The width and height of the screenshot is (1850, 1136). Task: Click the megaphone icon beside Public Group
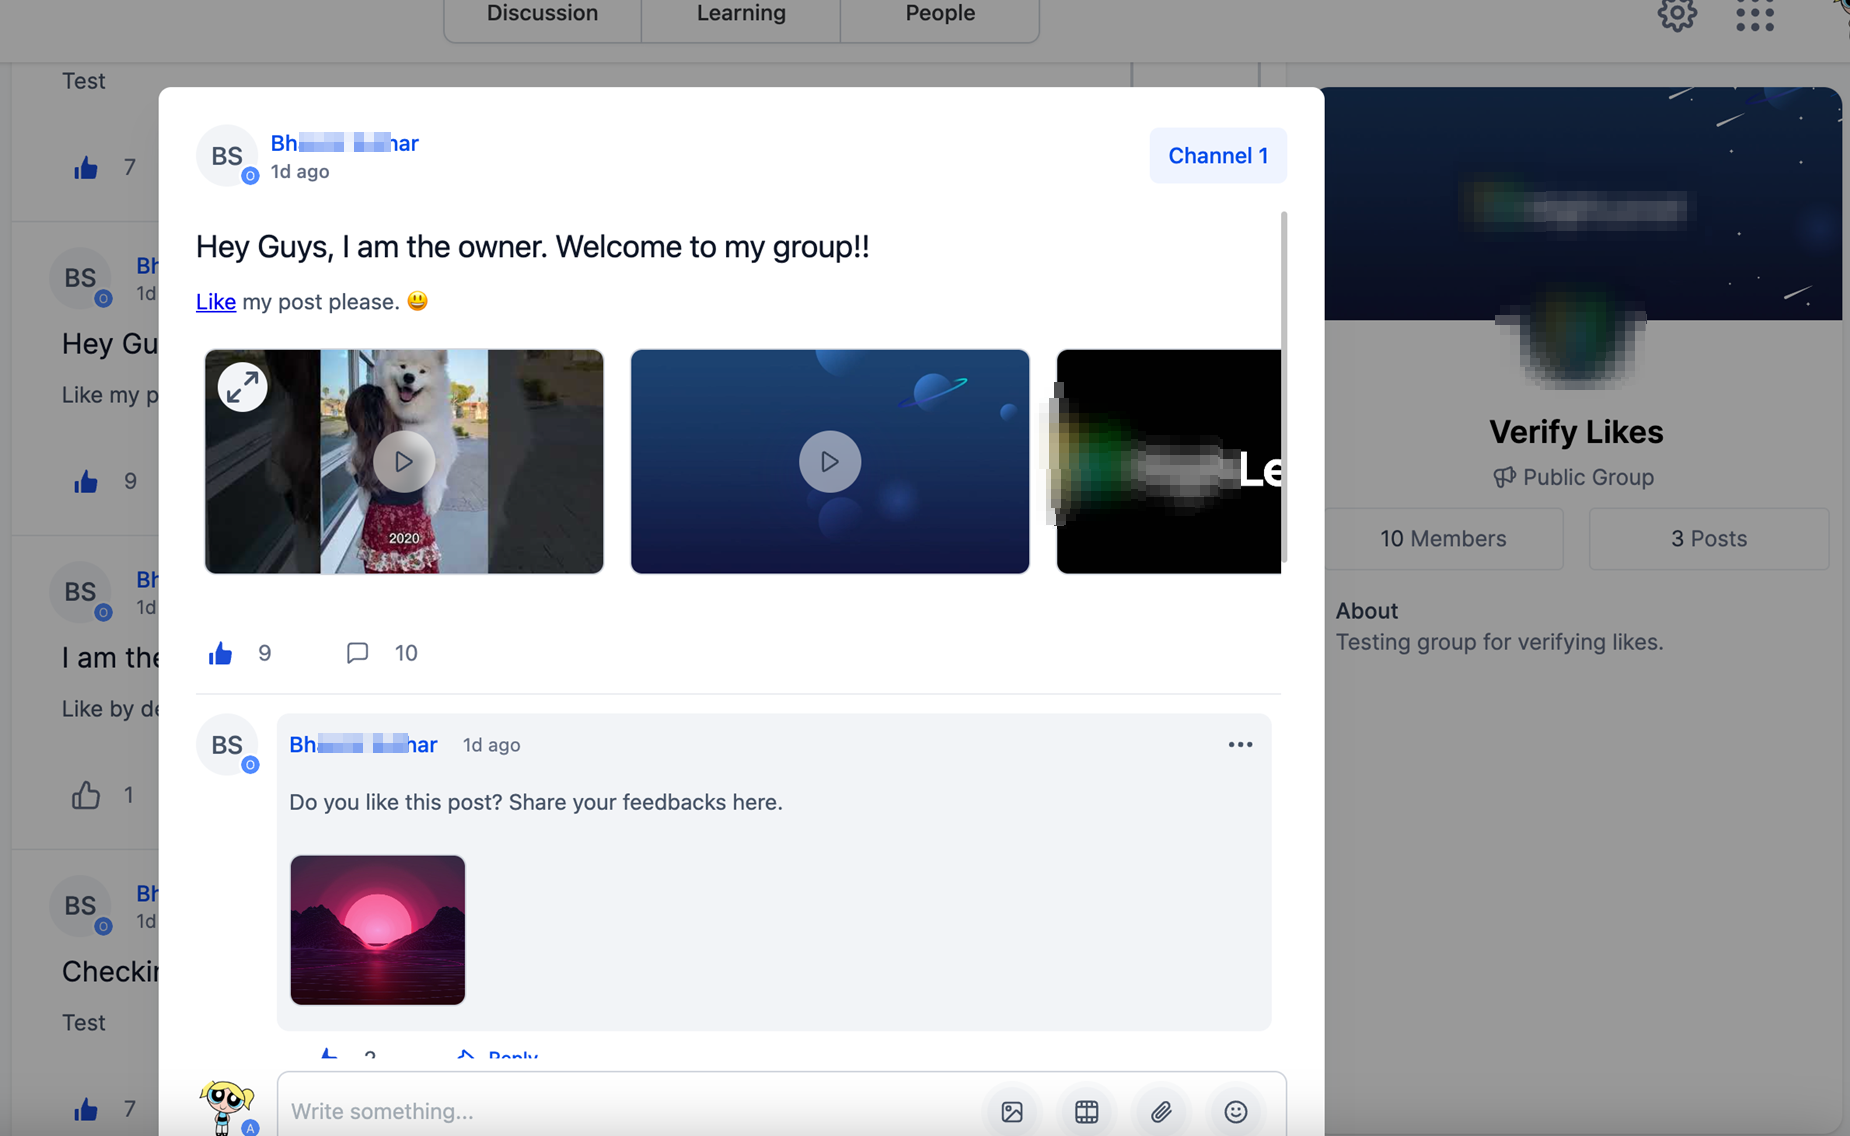point(1504,478)
